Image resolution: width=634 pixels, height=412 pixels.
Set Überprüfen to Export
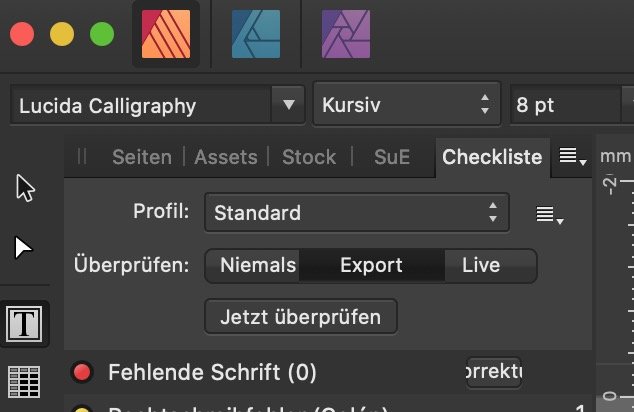point(372,266)
